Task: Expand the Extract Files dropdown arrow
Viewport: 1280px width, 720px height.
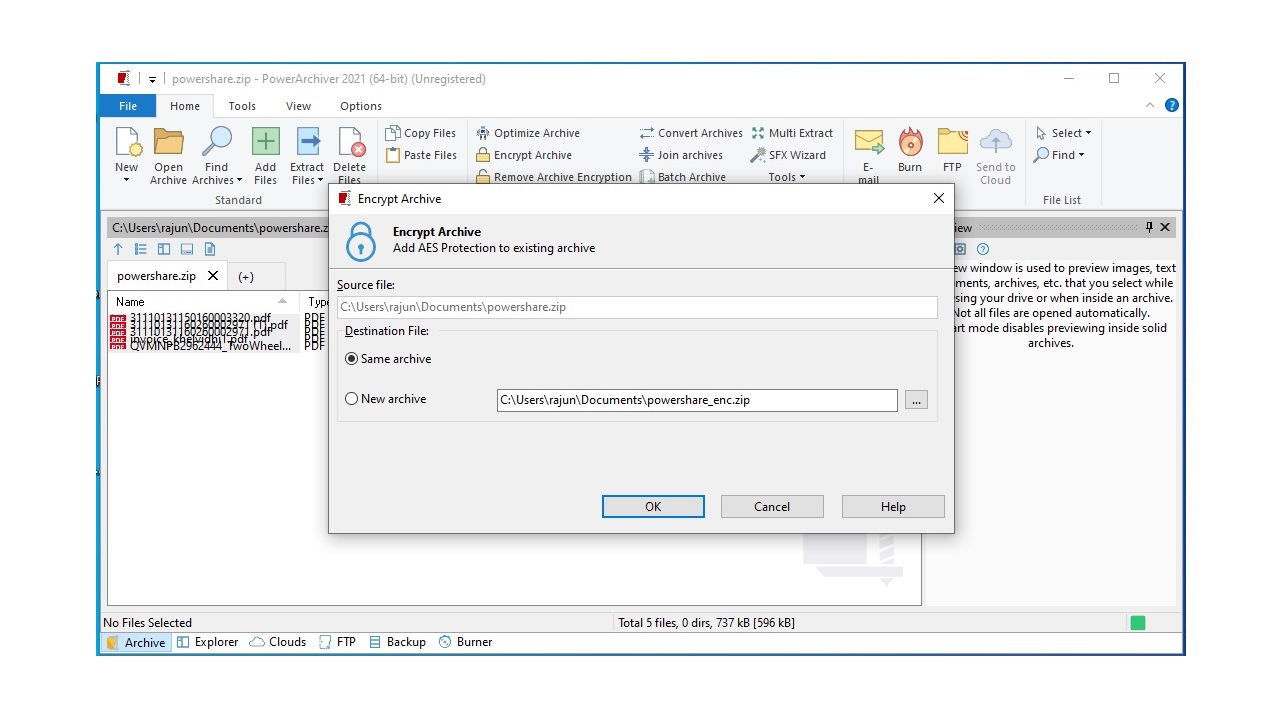Action: (321, 181)
